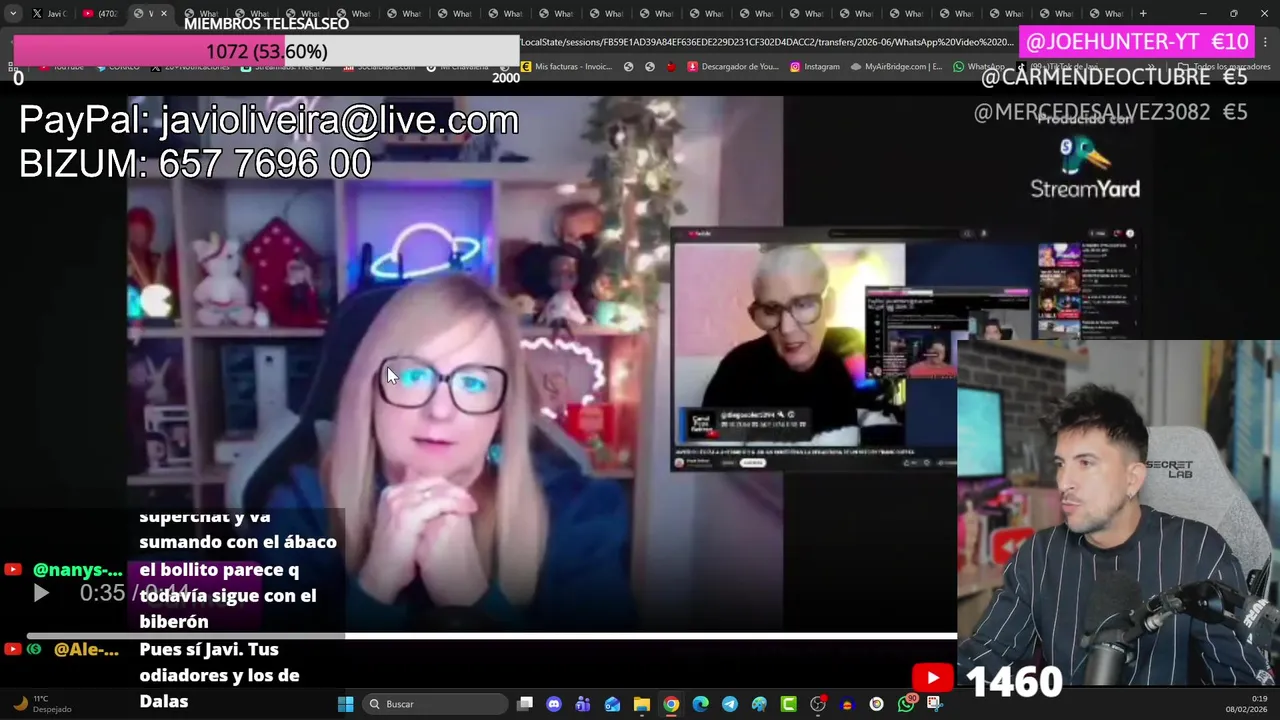Click the PayPal email text overlay

tap(269, 120)
